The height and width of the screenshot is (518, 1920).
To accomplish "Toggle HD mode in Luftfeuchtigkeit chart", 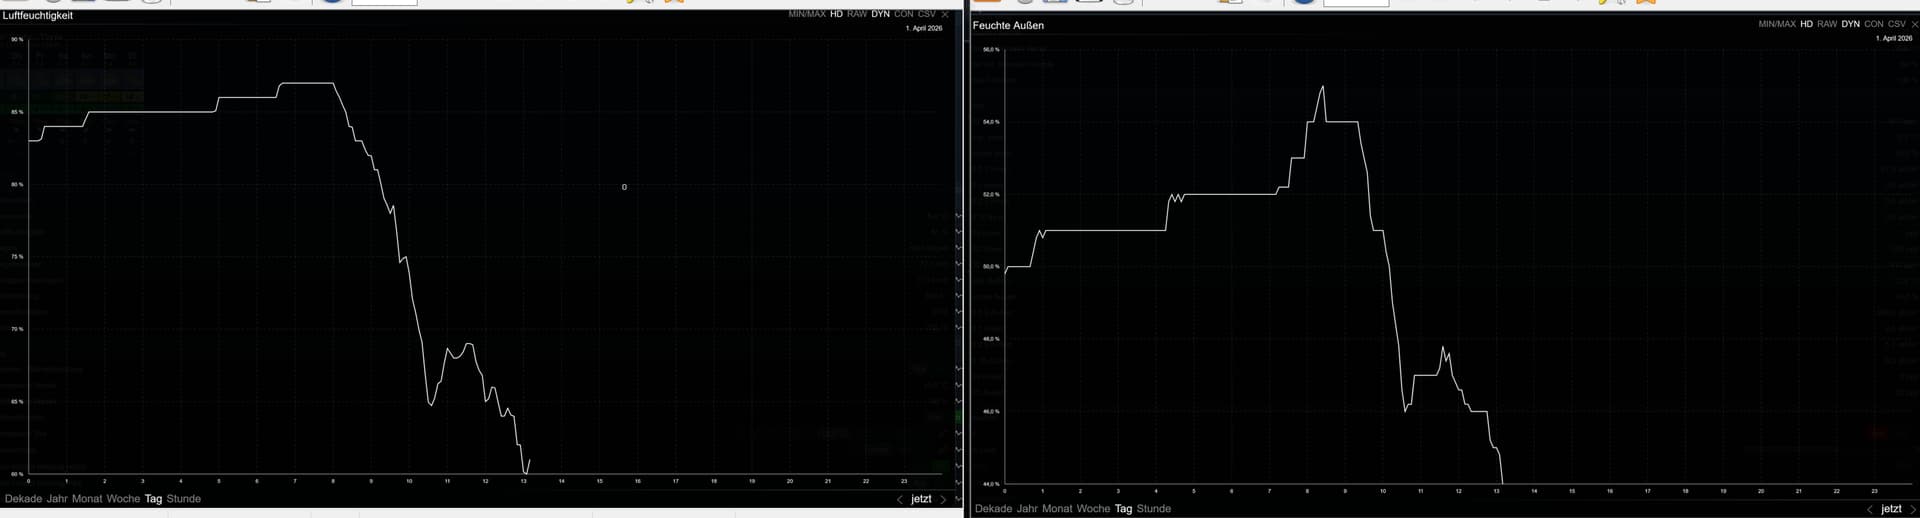I will tap(836, 15).
